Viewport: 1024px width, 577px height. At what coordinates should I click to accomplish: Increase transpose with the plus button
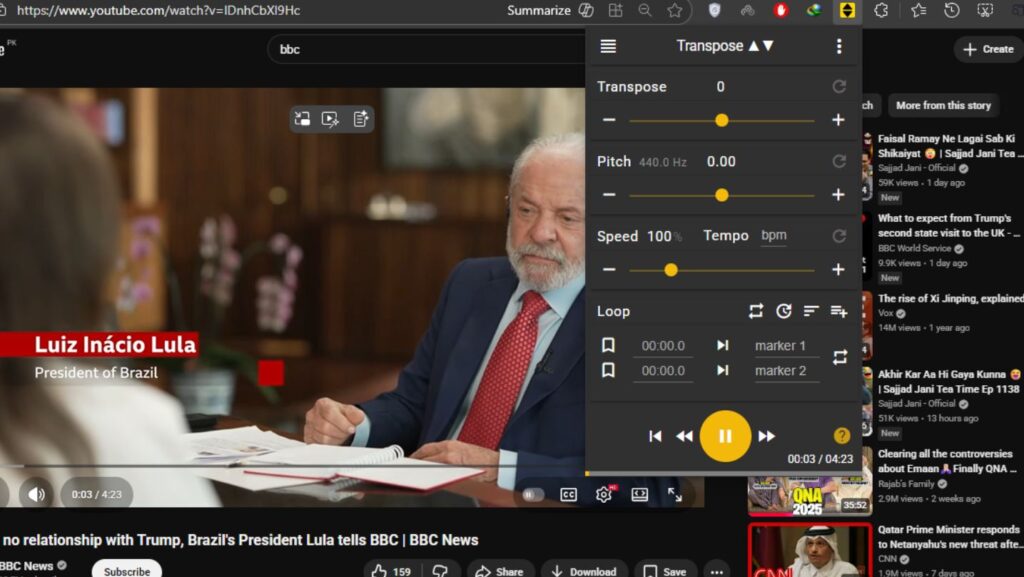(838, 120)
